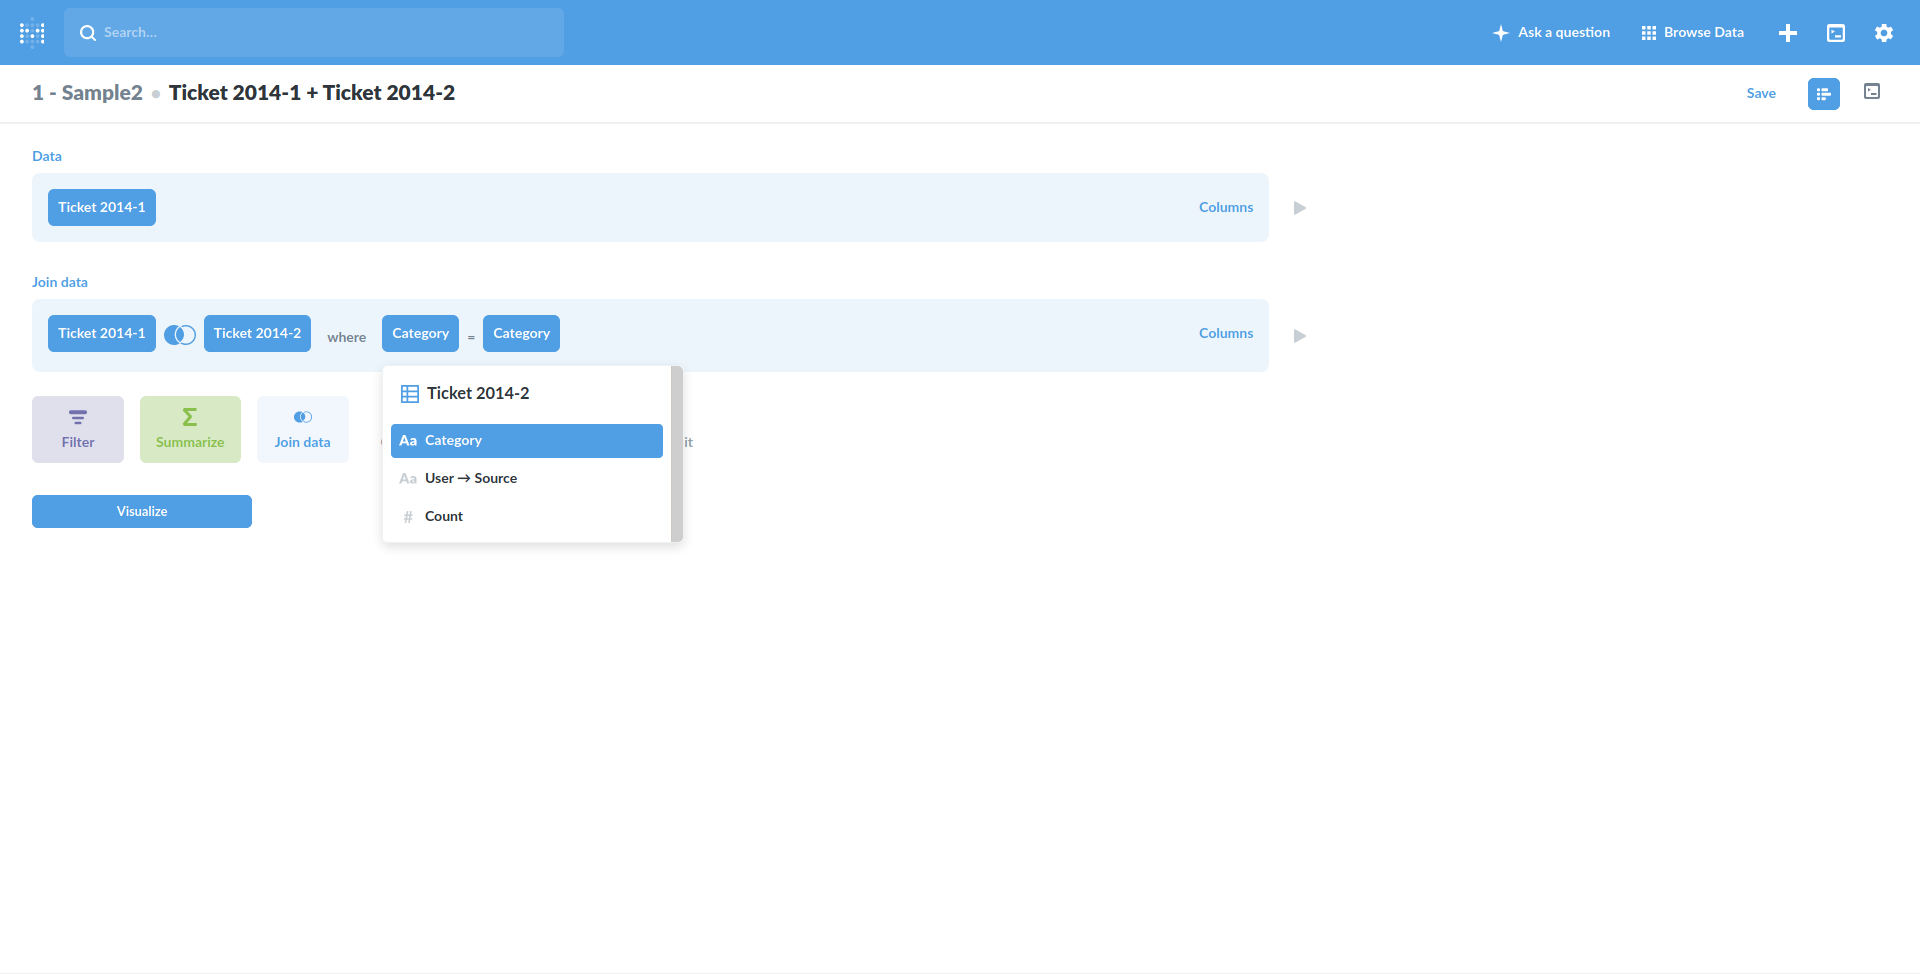Create new item with the plus icon
Image resolution: width=1920 pixels, height=974 pixels.
[x=1787, y=33]
